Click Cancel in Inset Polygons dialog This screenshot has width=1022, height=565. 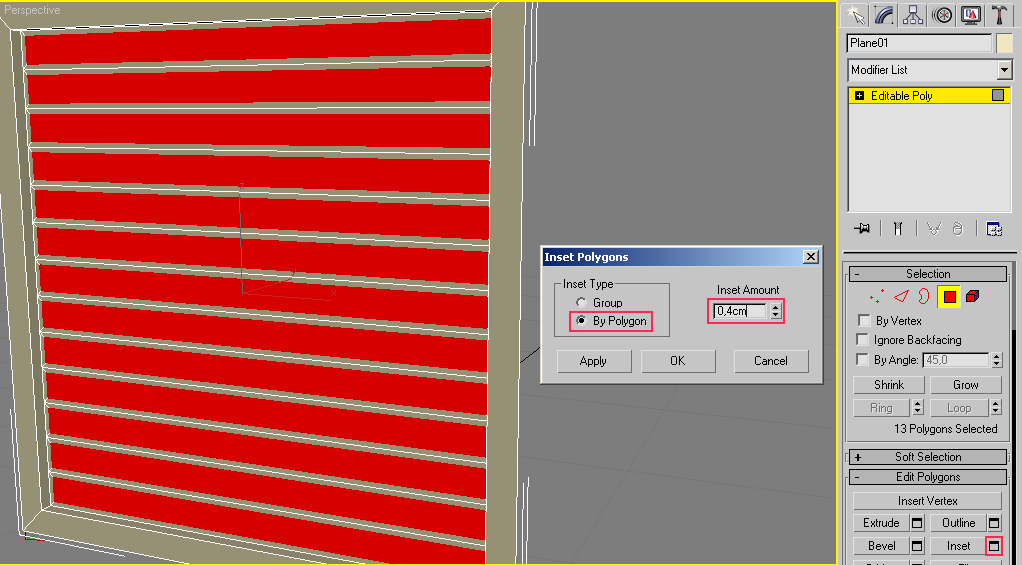click(771, 361)
